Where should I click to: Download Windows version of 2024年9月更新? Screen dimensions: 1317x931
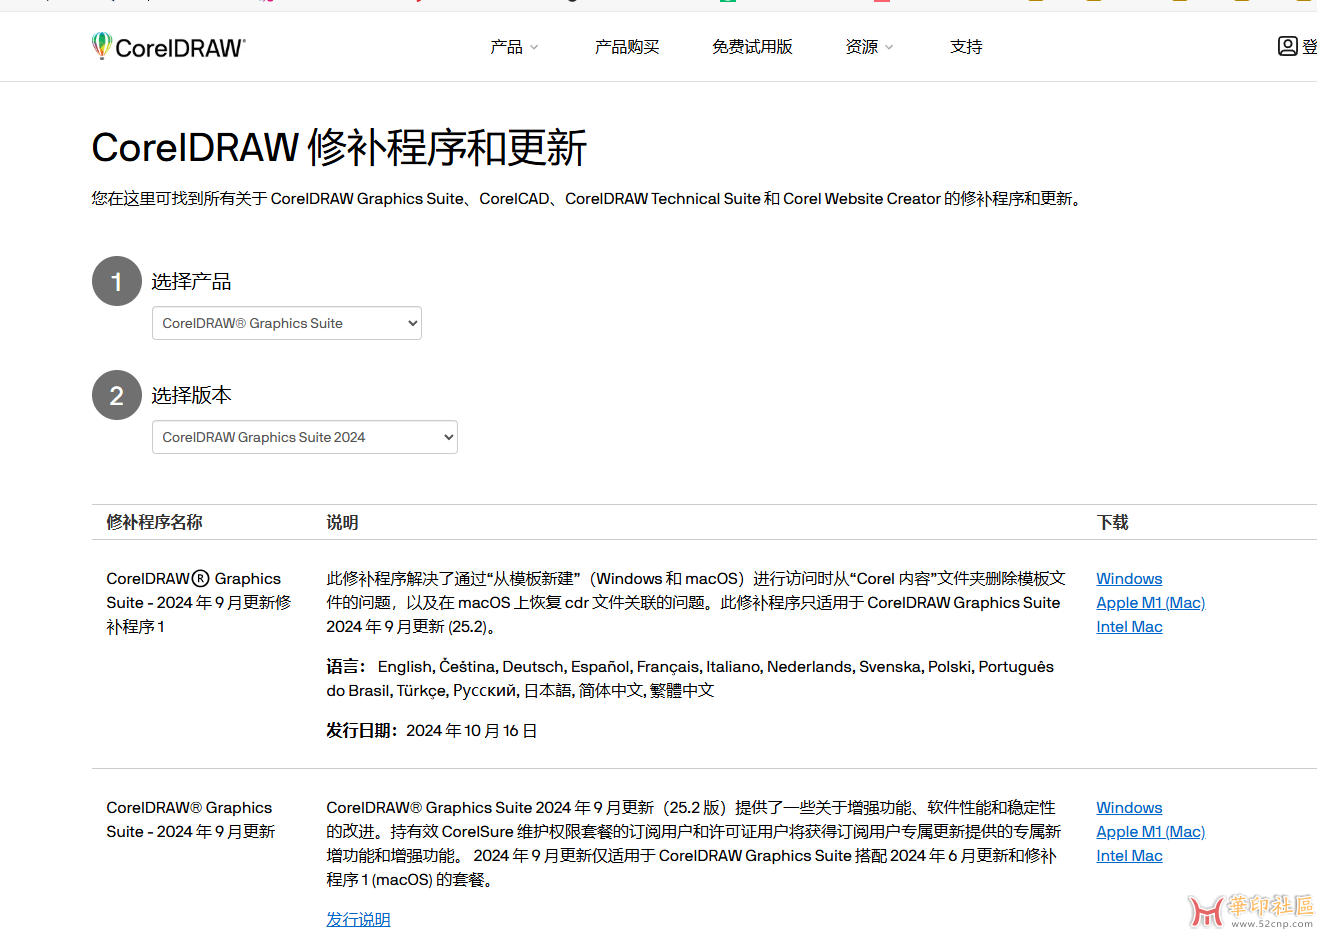[x=1129, y=808]
